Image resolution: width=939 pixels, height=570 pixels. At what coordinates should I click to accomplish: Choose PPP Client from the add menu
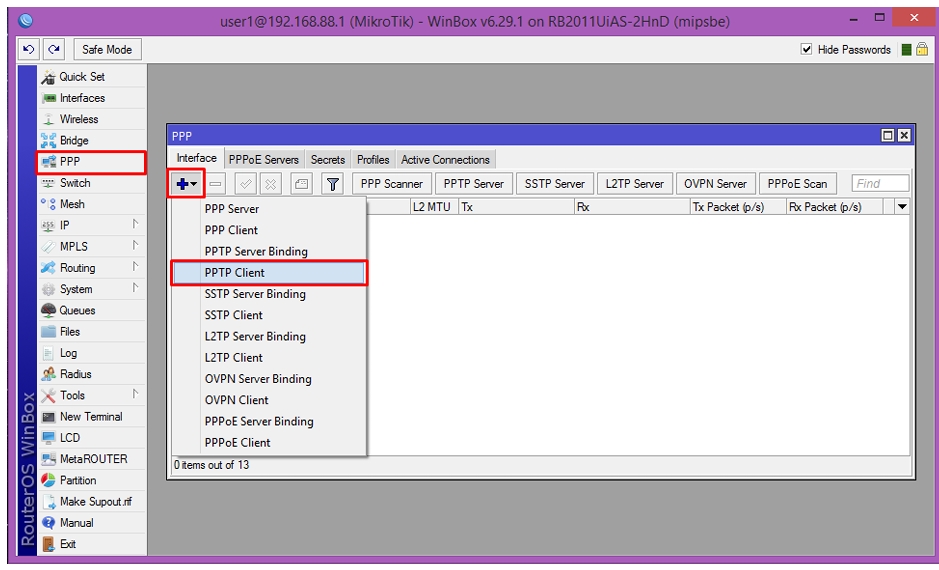pyautogui.click(x=269, y=231)
